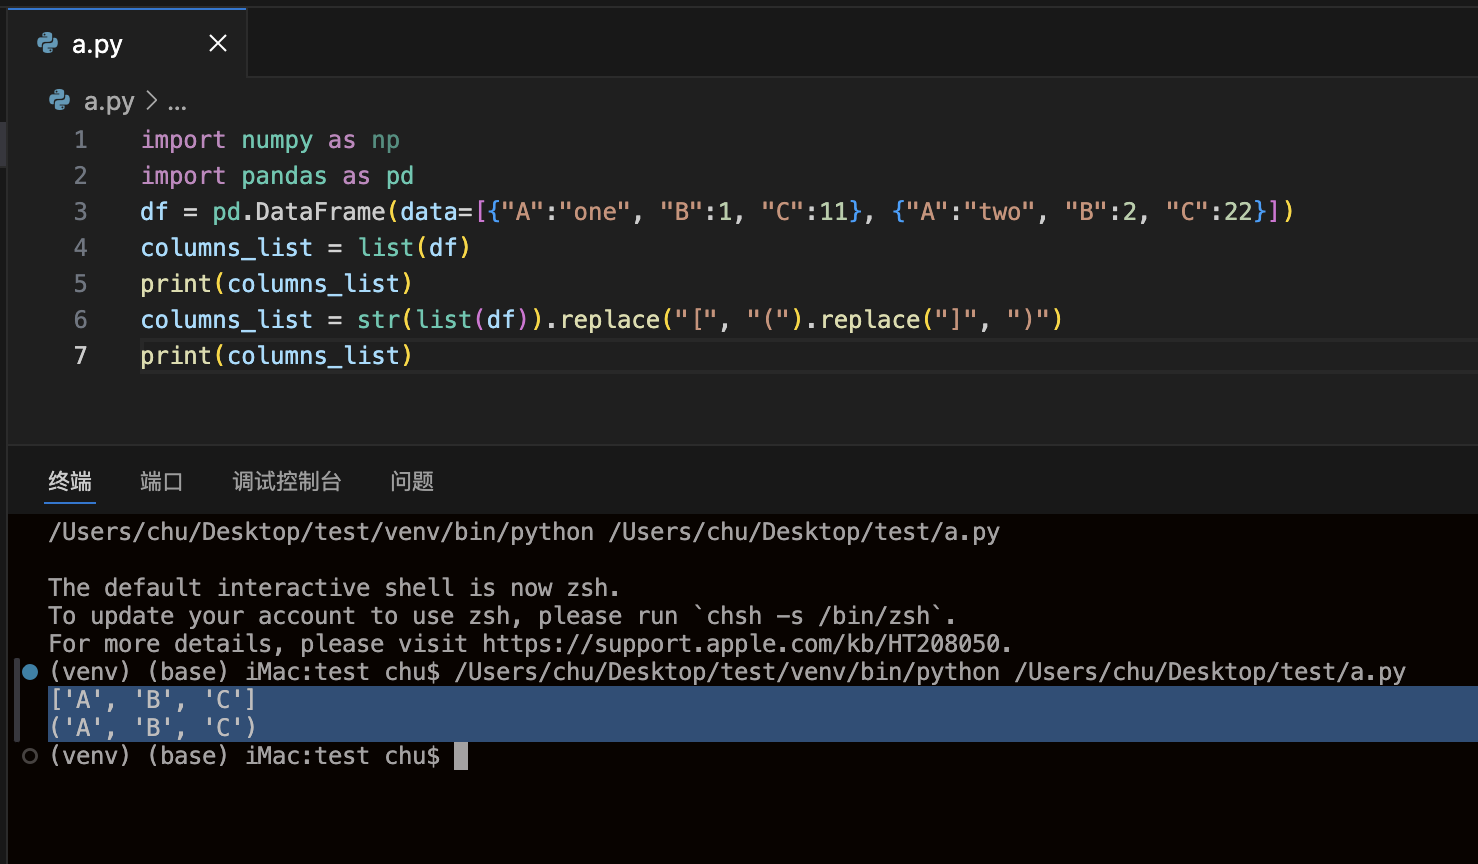This screenshot has width=1478, height=864.
Task: Click the pd.DataFrame call on line 3
Action: [x=298, y=212]
